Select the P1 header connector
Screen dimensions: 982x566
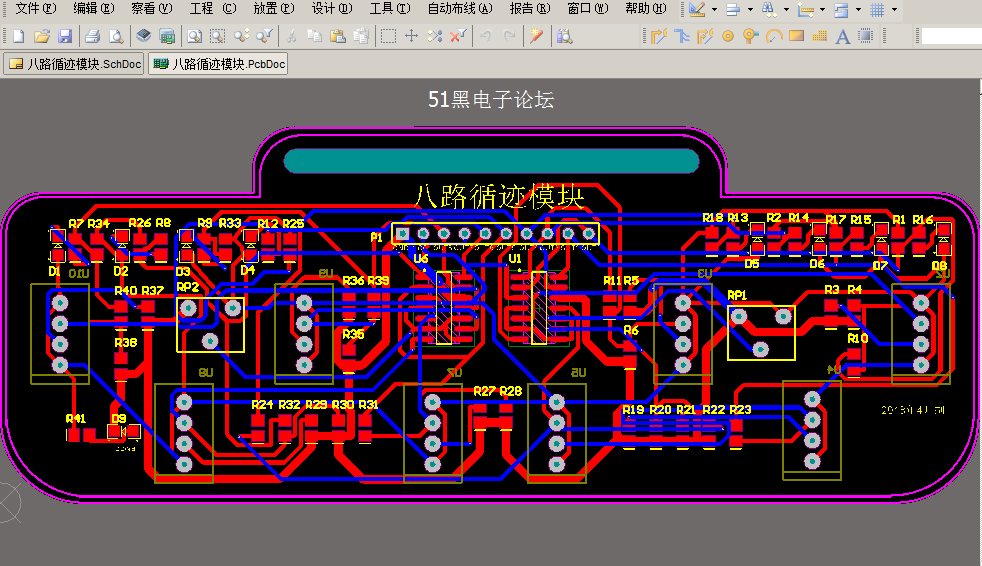click(x=495, y=234)
